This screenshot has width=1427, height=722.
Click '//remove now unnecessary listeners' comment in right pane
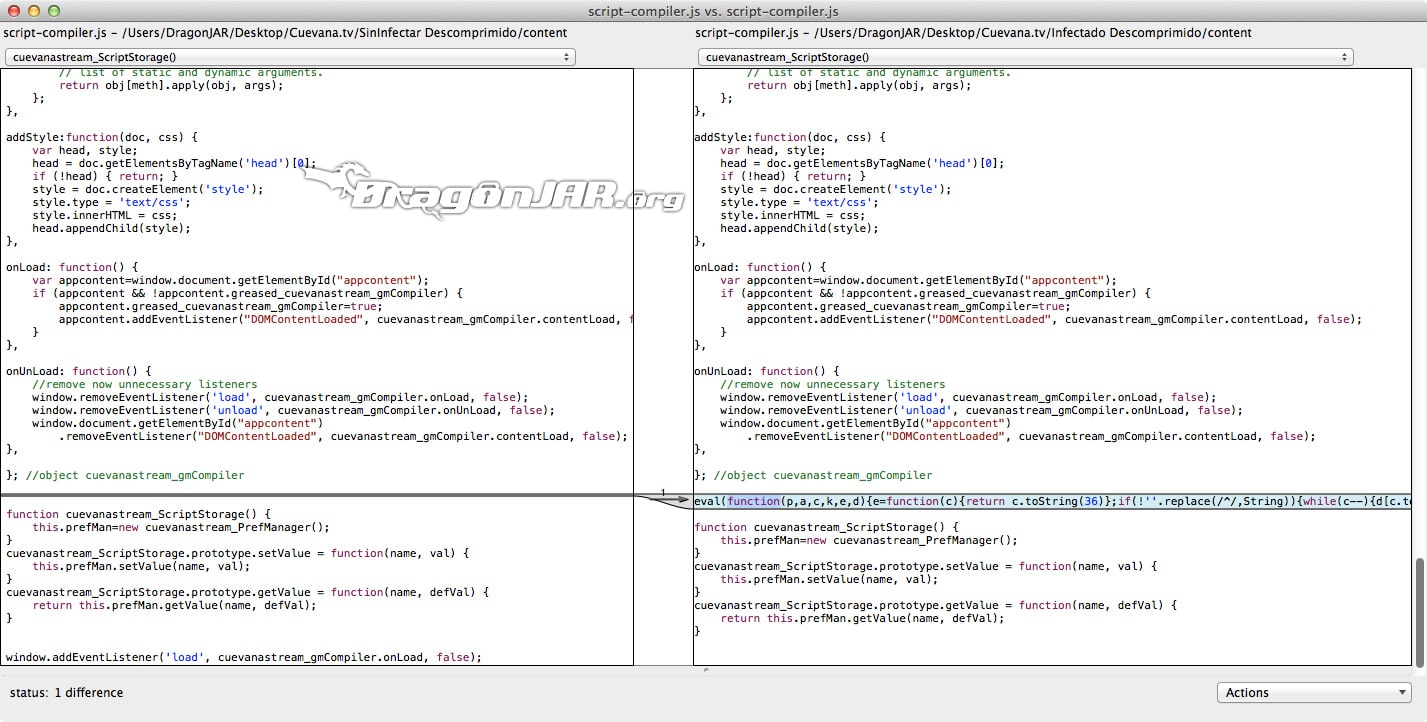click(832, 384)
